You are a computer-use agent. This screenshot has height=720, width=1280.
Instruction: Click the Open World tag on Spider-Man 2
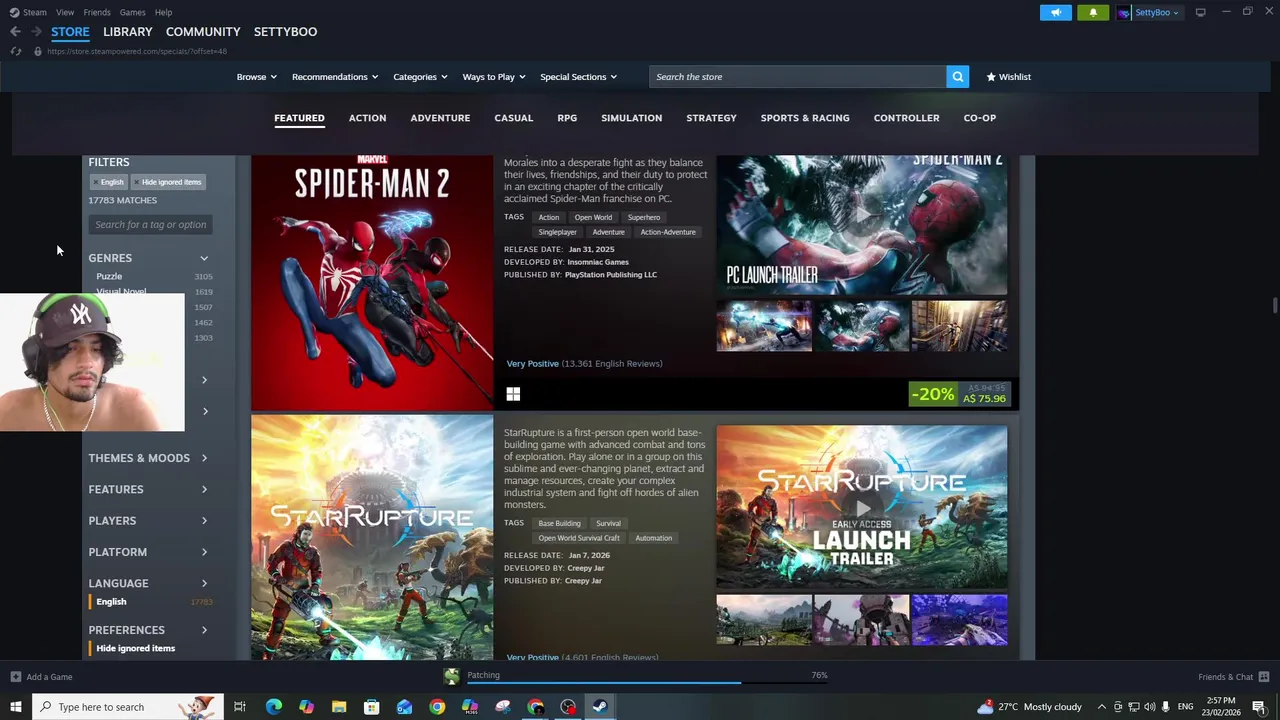(x=593, y=217)
